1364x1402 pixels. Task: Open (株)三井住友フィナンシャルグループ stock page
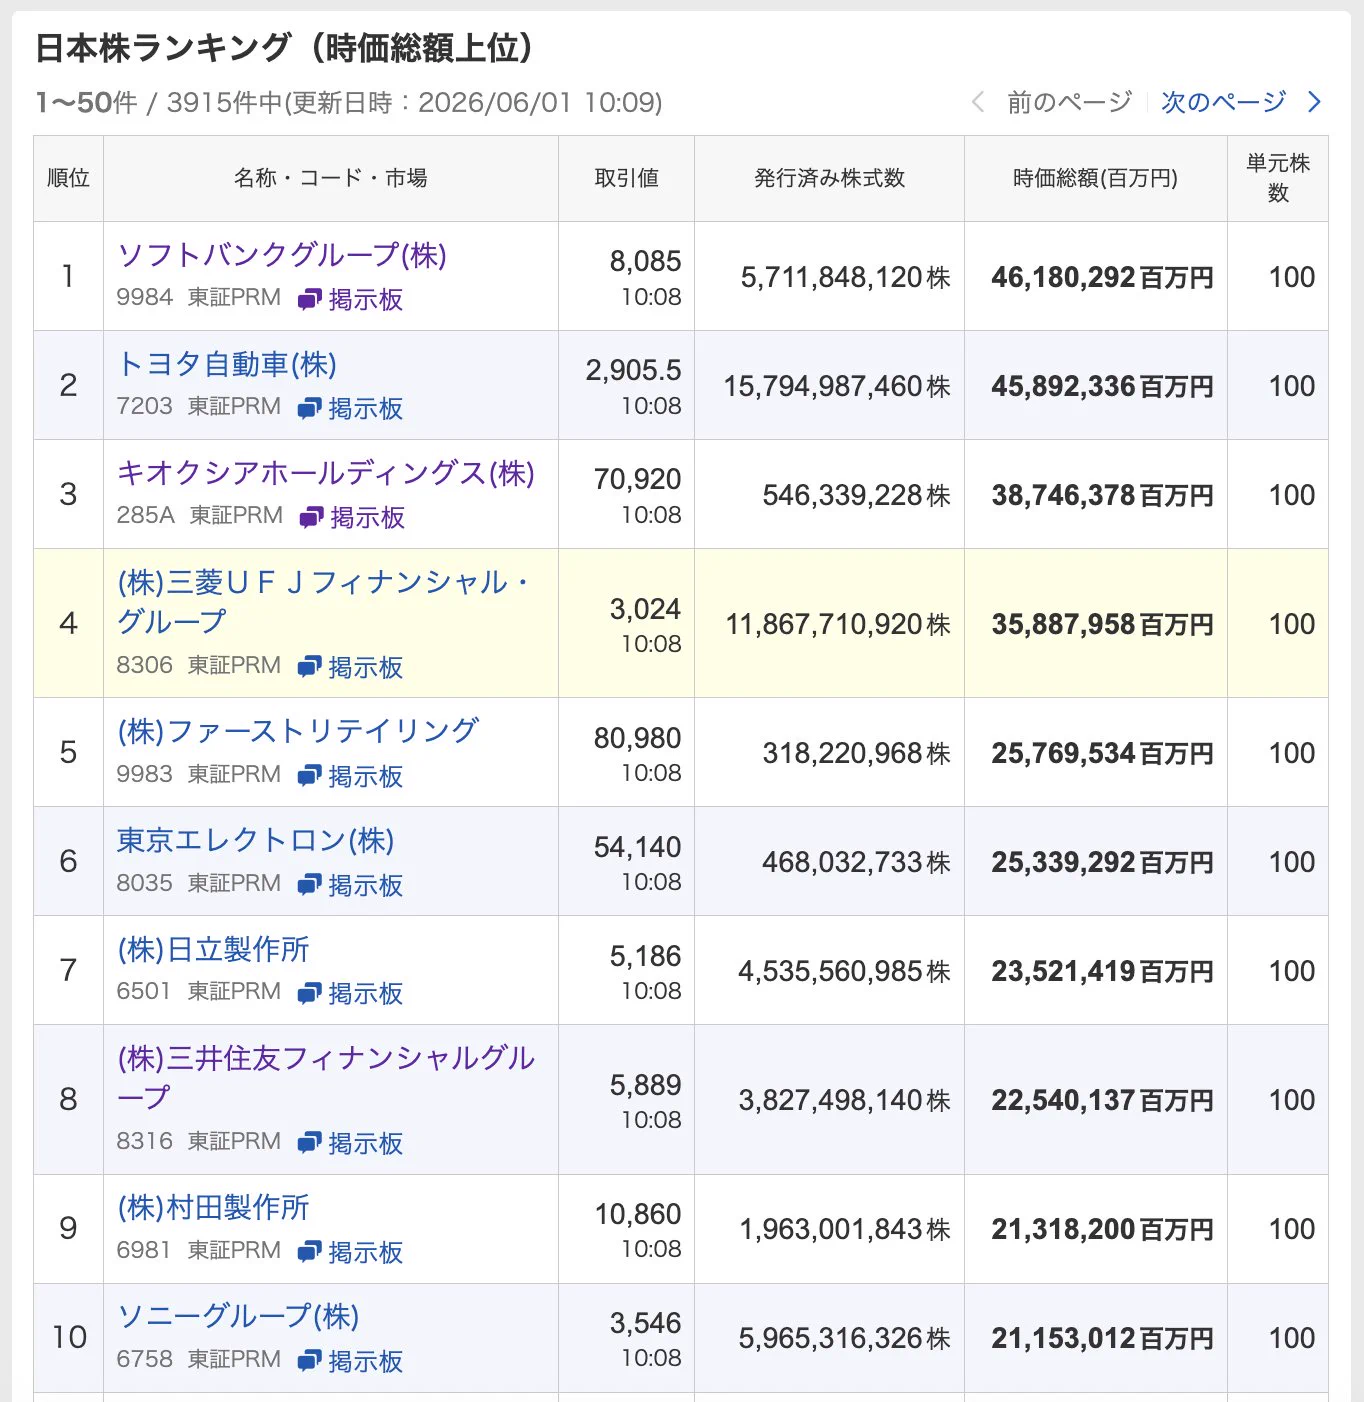[326, 1078]
